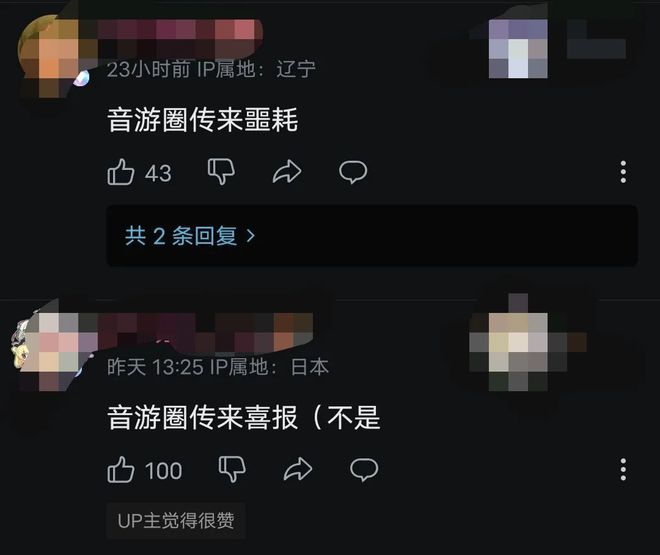
Task: Open more options for the 音游圈传来喜报 comment
Action: pyautogui.click(x=623, y=469)
